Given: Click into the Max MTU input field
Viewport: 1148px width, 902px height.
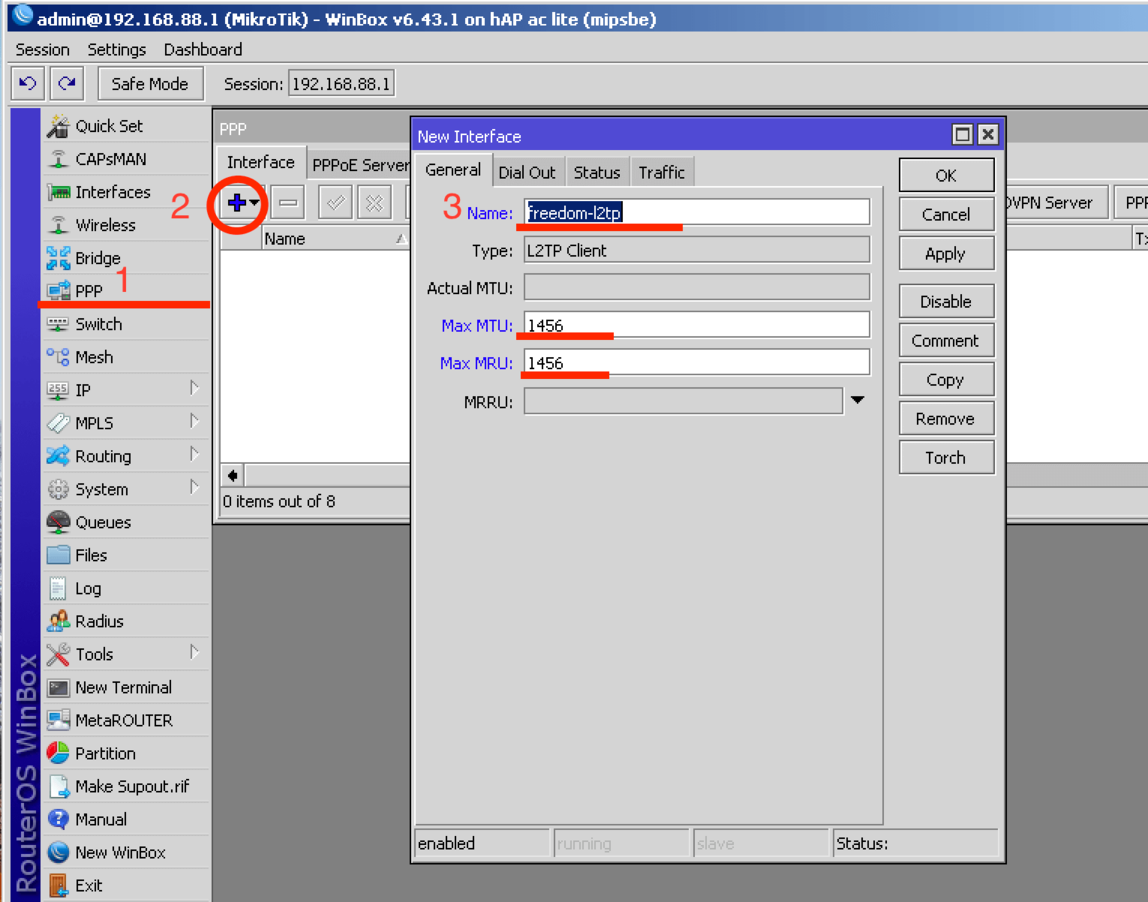Looking at the screenshot, I should tap(696, 325).
